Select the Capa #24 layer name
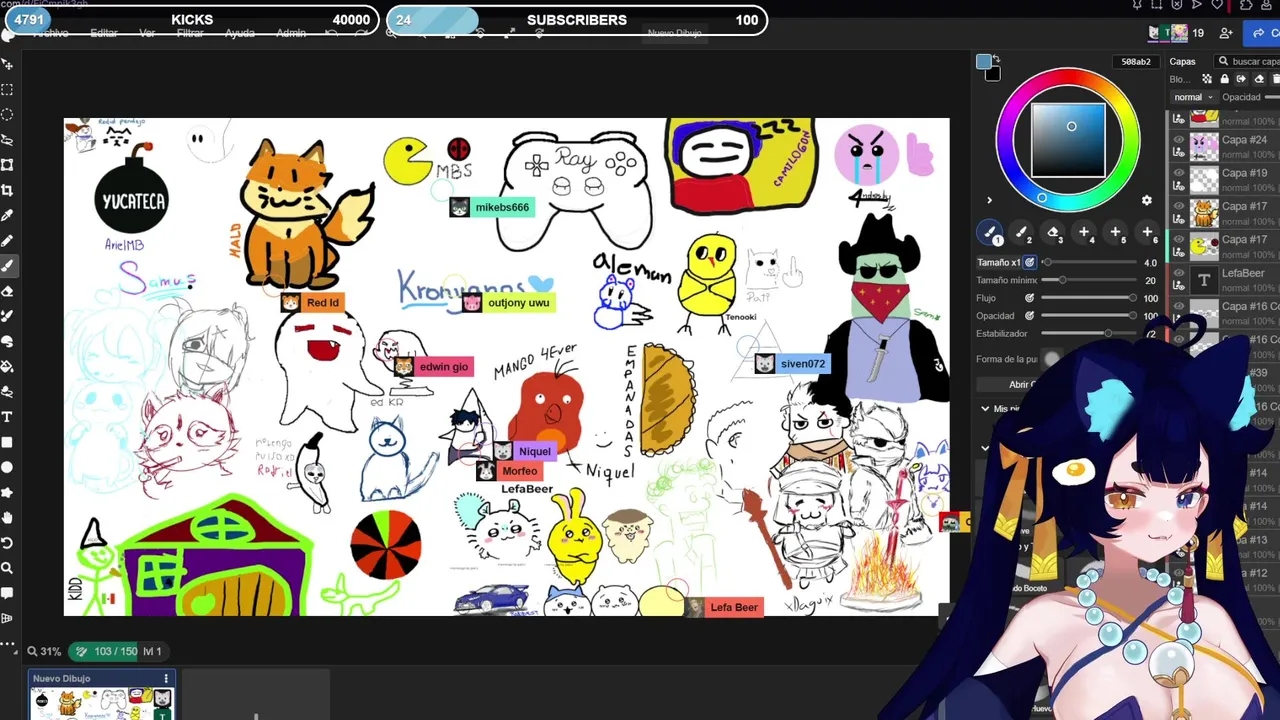Image resolution: width=1280 pixels, height=720 pixels. 1245,140
